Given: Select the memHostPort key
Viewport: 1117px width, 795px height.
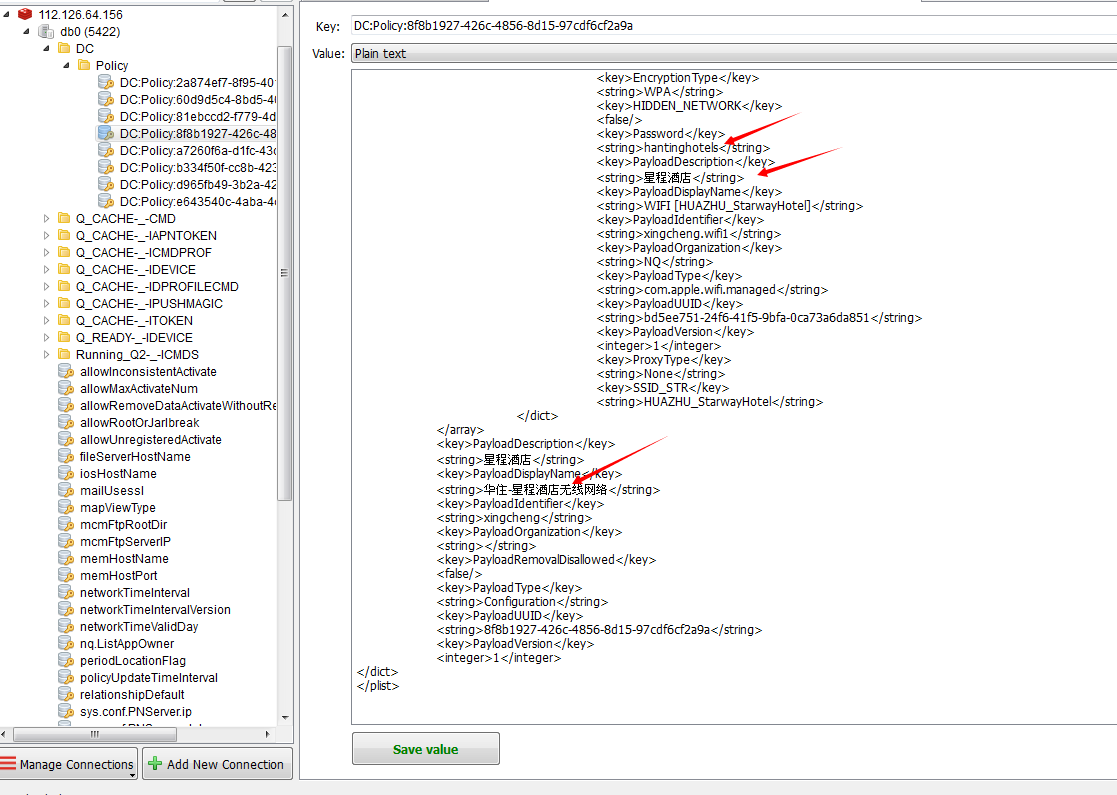Looking at the screenshot, I should click(118, 576).
